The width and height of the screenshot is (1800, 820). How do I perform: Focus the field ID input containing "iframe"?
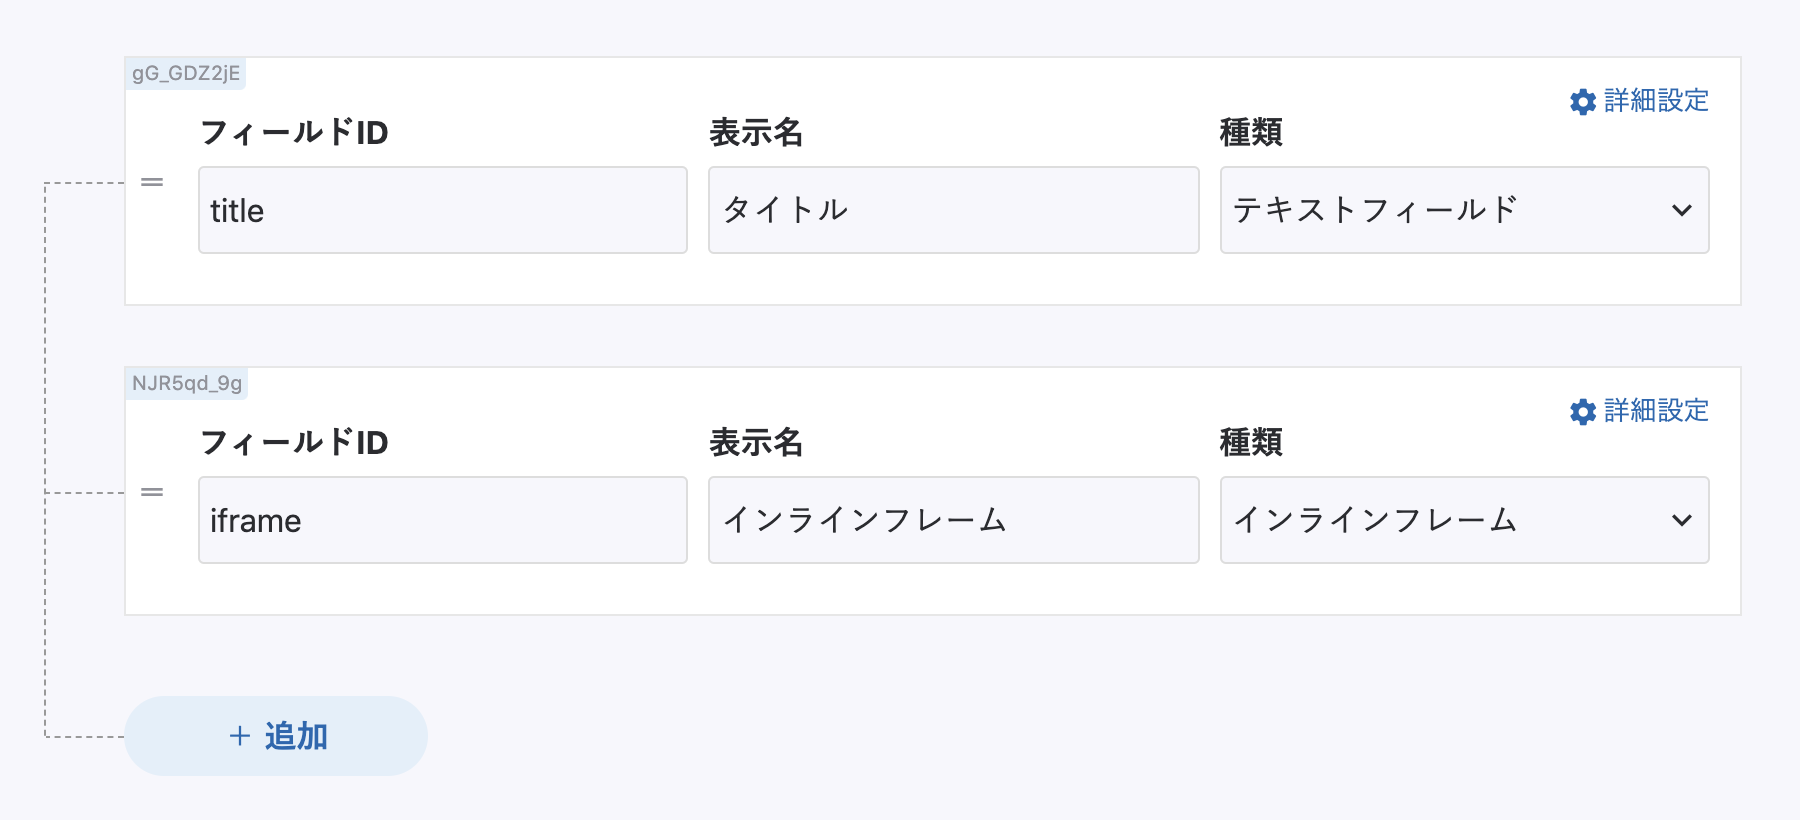(442, 520)
